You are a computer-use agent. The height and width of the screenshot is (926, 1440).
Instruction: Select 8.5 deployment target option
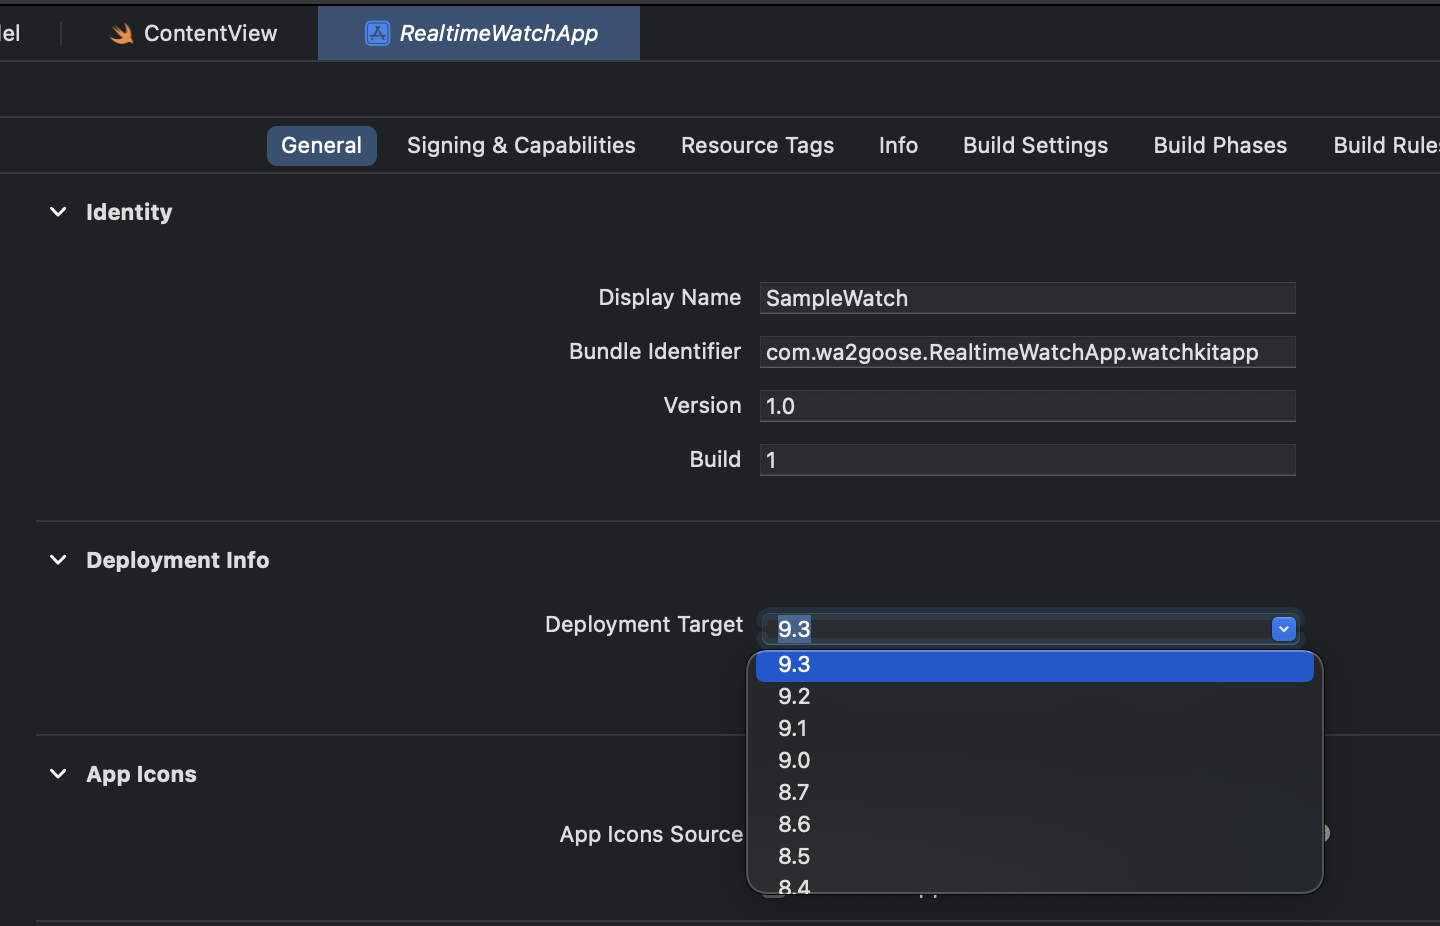tap(1035, 856)
